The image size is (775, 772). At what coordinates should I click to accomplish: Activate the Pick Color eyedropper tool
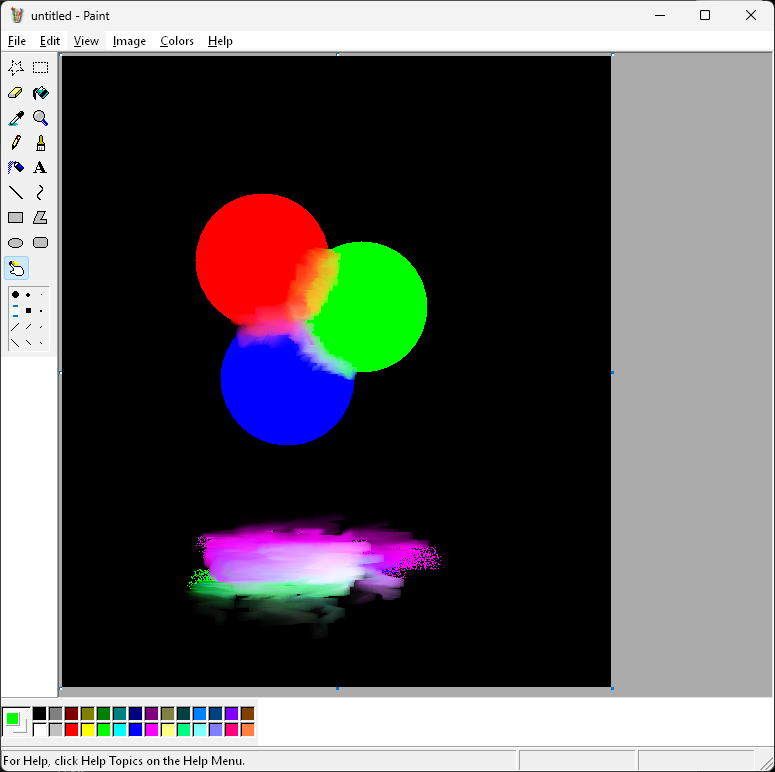pos(16,118)
